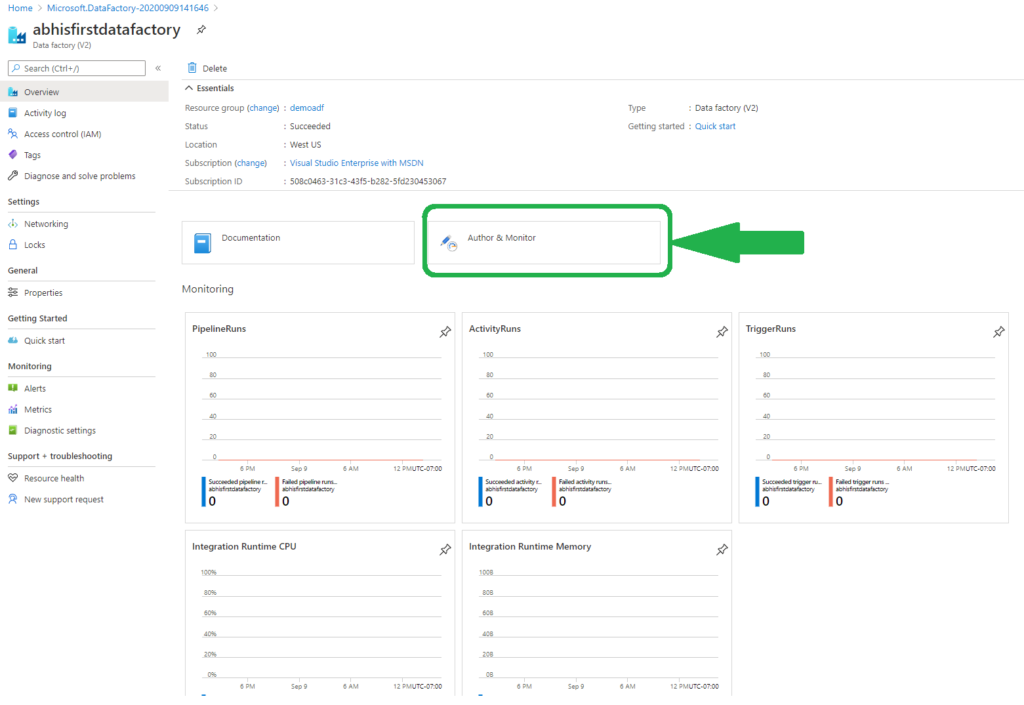Open Activity log in sidebar
This screenshot has height=705, width=1024.
45,113
